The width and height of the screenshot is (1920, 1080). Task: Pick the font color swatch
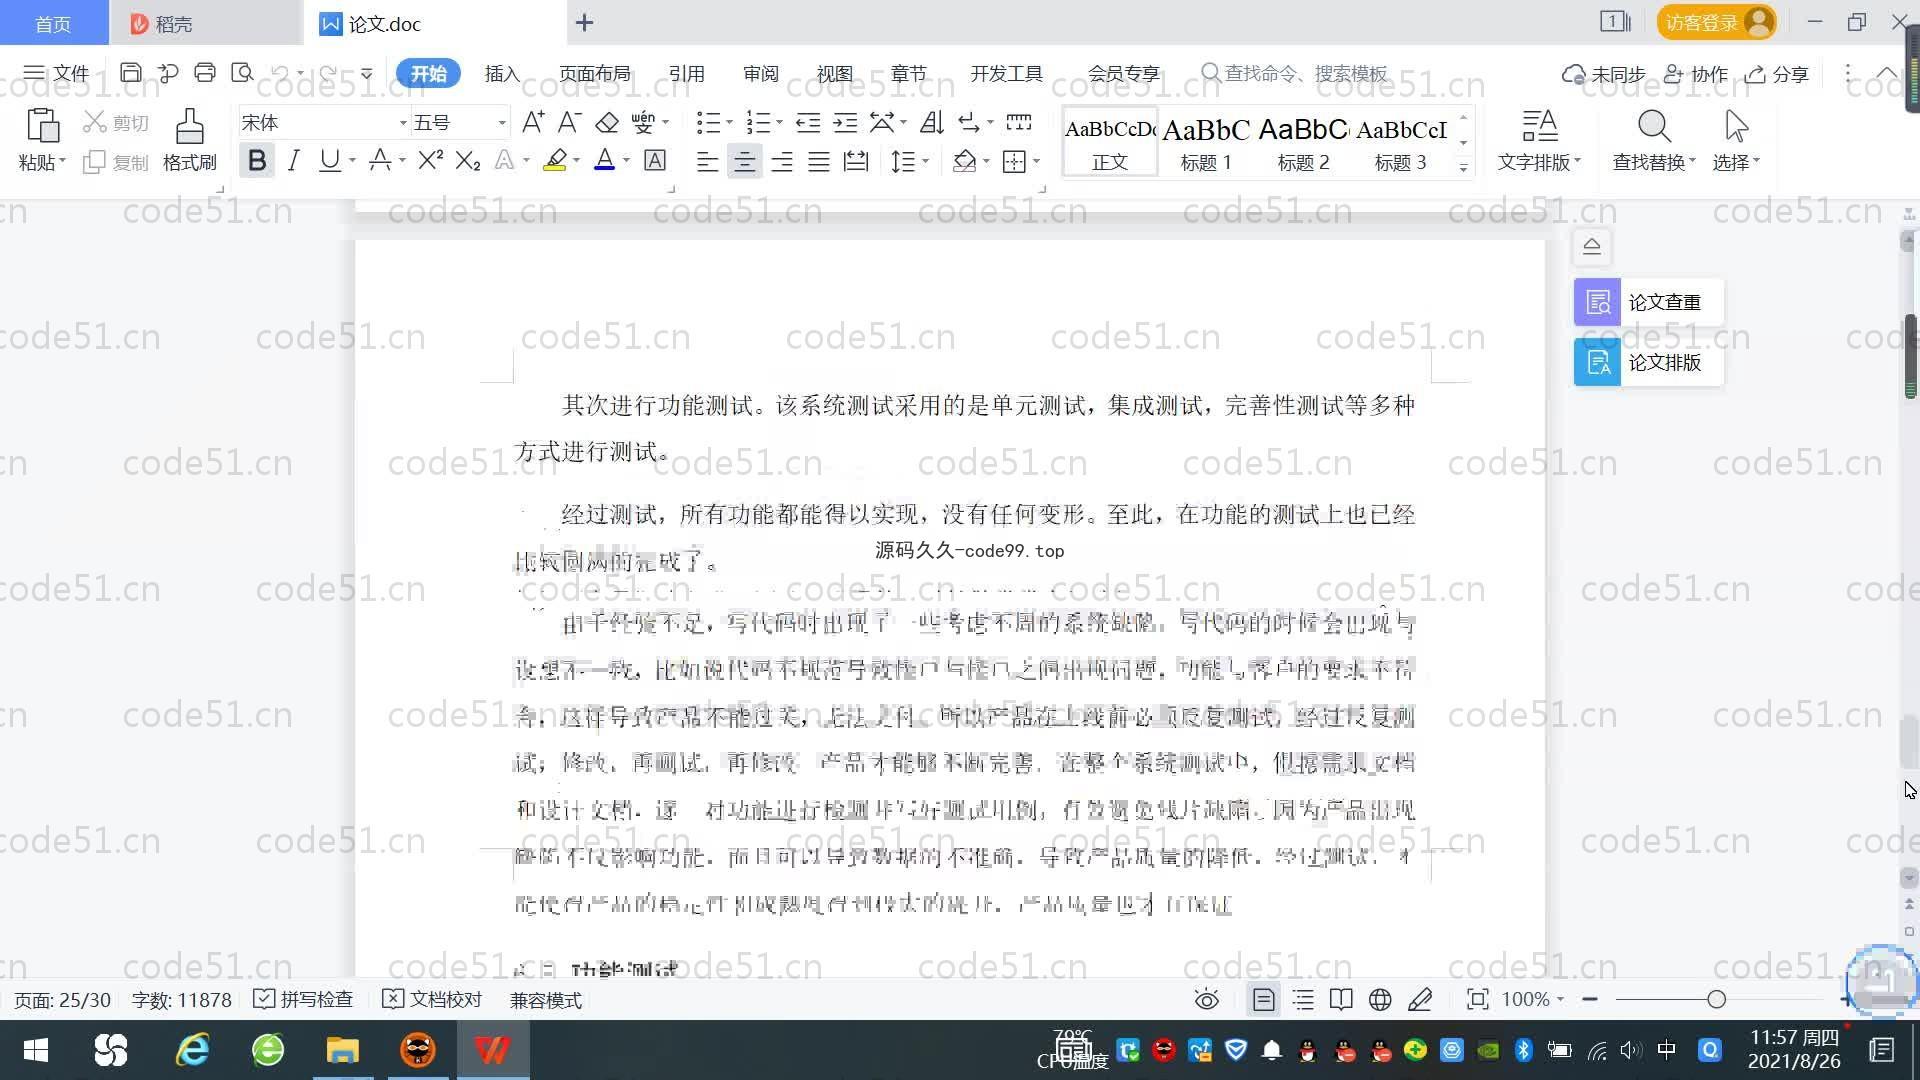pos(605,160)
